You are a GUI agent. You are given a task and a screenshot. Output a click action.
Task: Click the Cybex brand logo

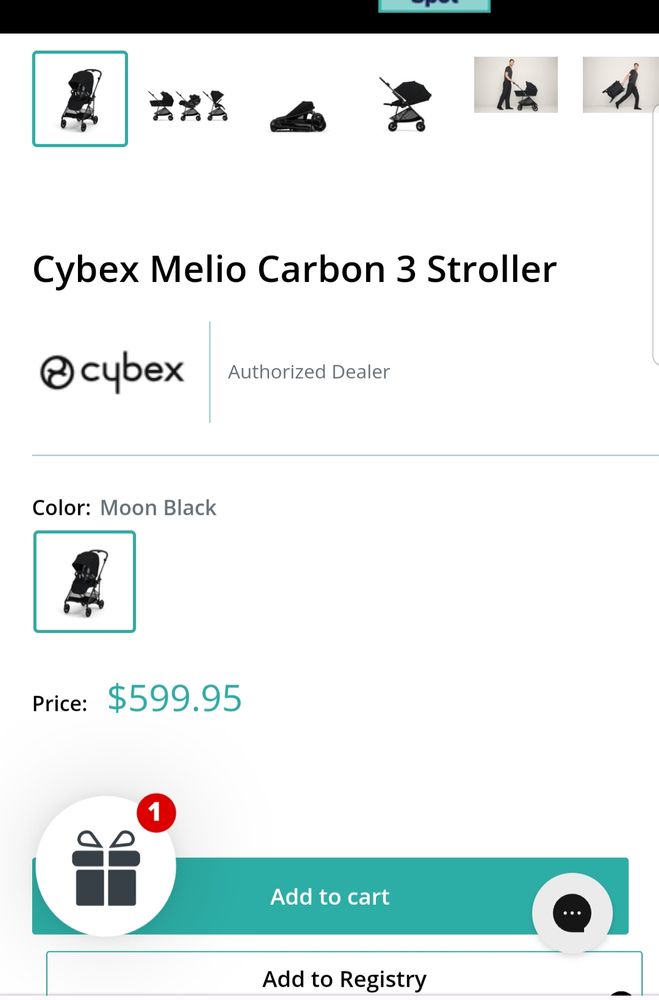pos(112,372)
